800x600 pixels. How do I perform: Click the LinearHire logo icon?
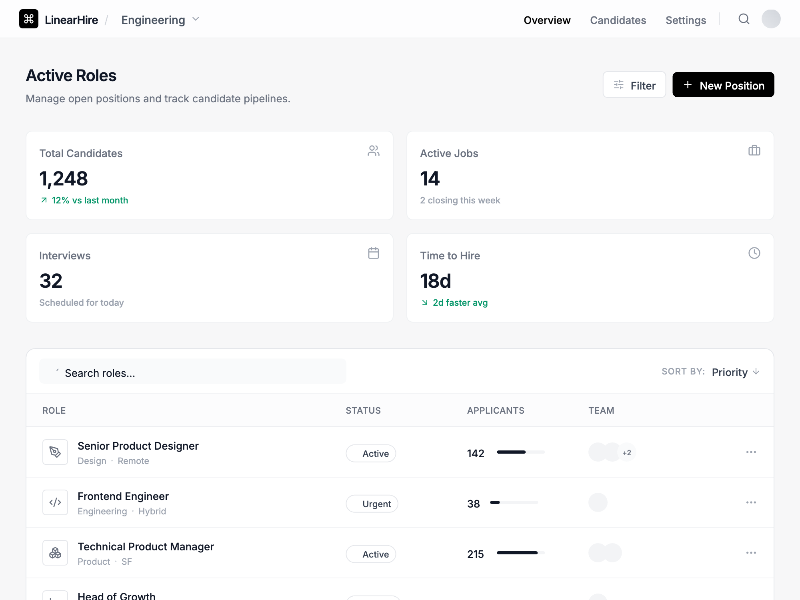(x=29, y=19)
